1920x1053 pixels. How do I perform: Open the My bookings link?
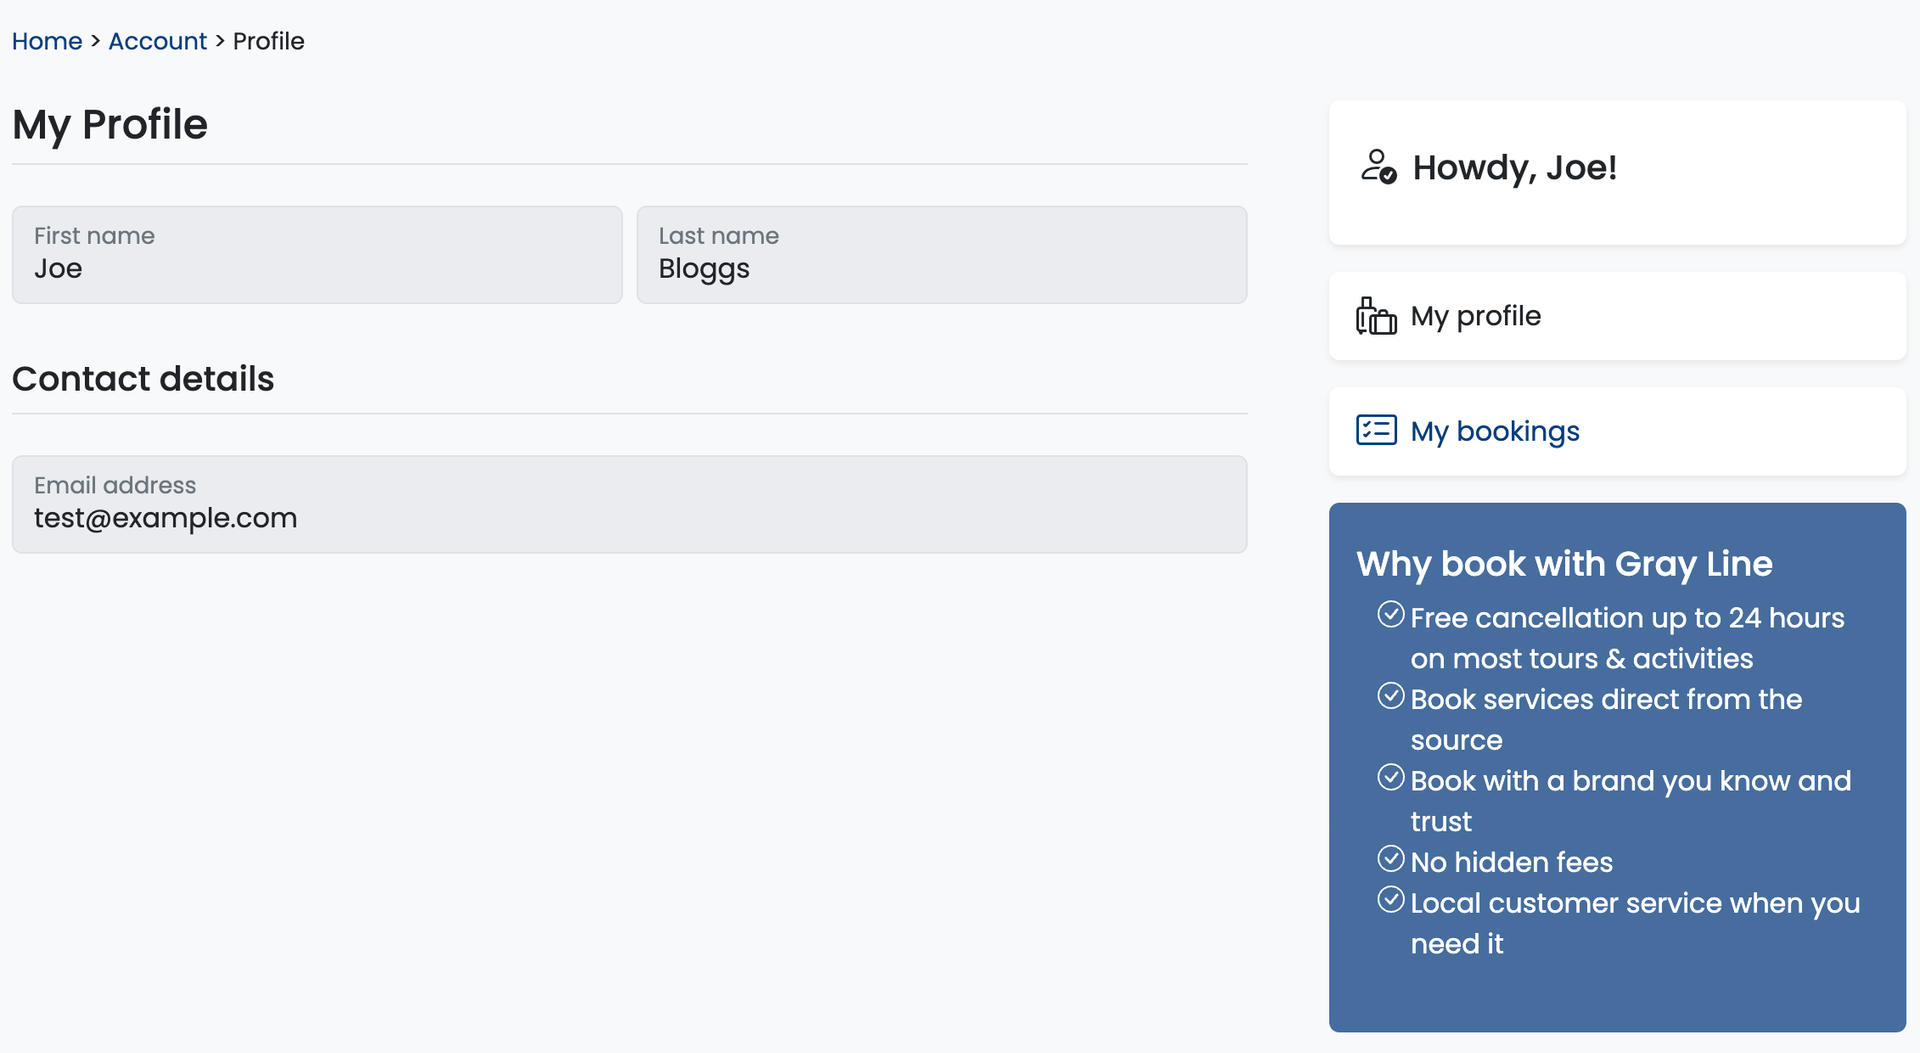pos(1495,431)
